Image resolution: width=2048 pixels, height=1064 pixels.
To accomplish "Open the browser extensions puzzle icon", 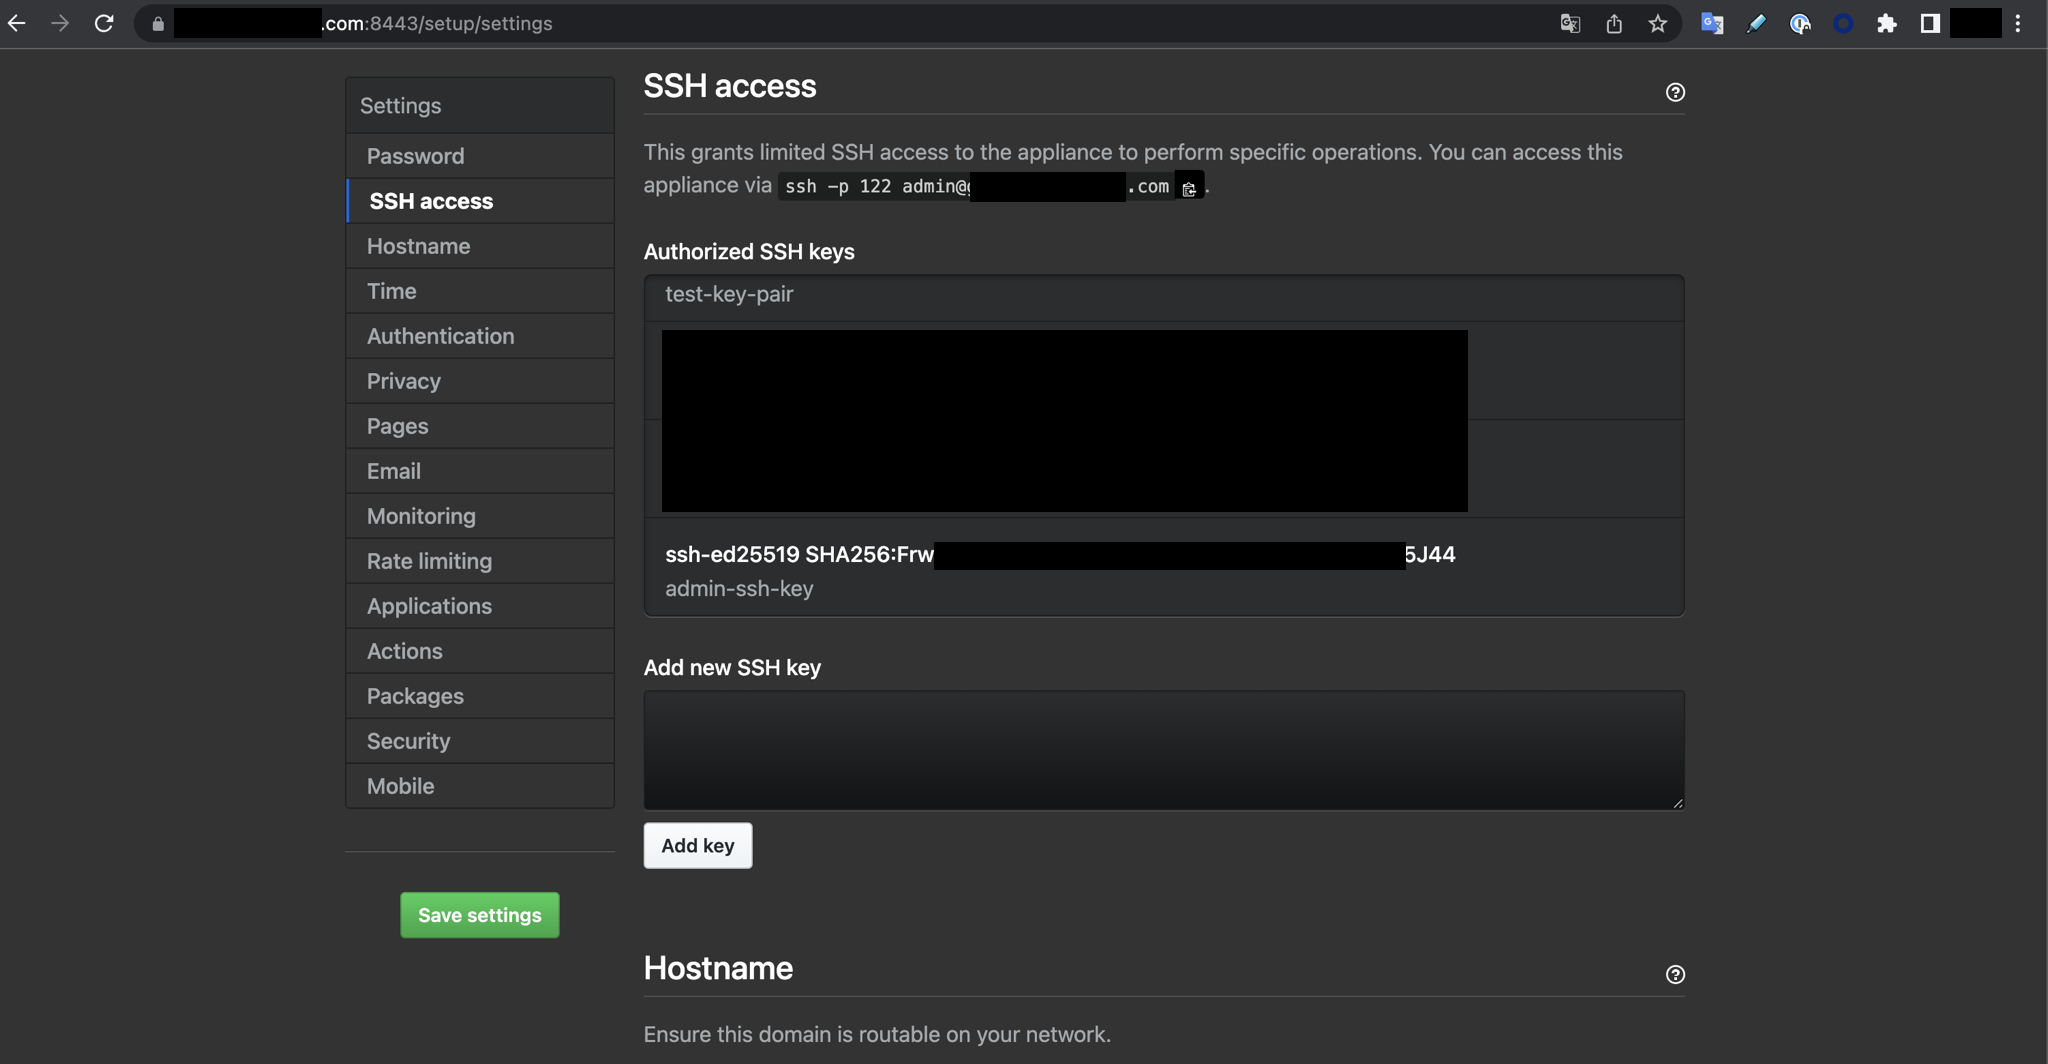I will coord(1886,23).
